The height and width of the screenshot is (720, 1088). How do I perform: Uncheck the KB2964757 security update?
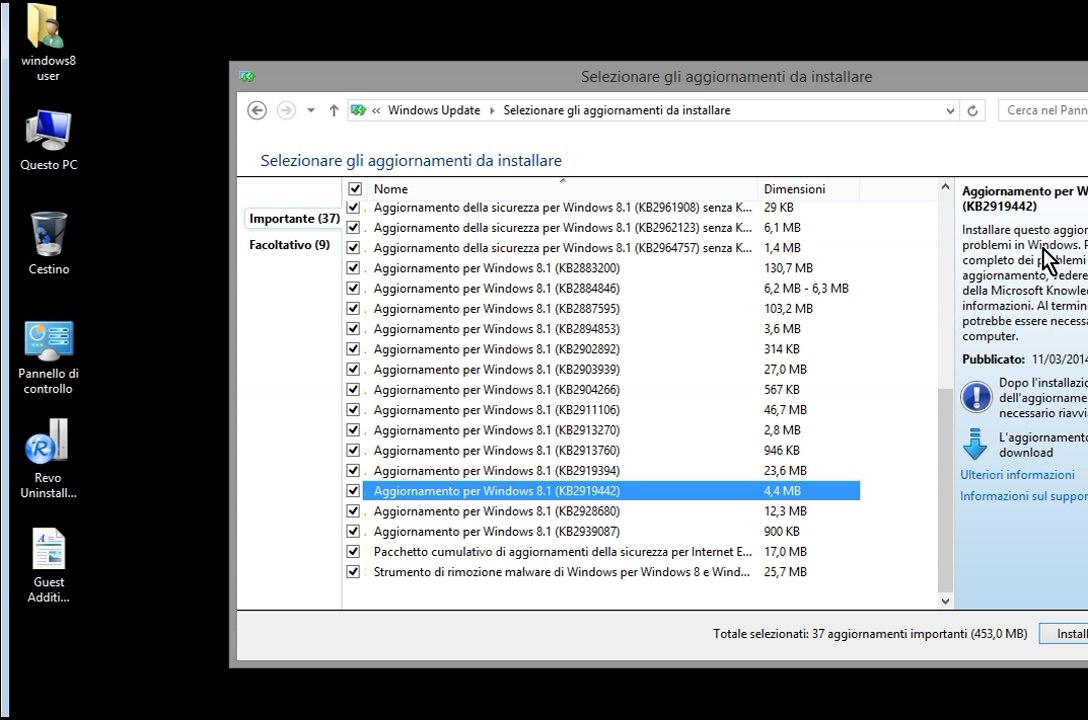(x=353, y=248)
